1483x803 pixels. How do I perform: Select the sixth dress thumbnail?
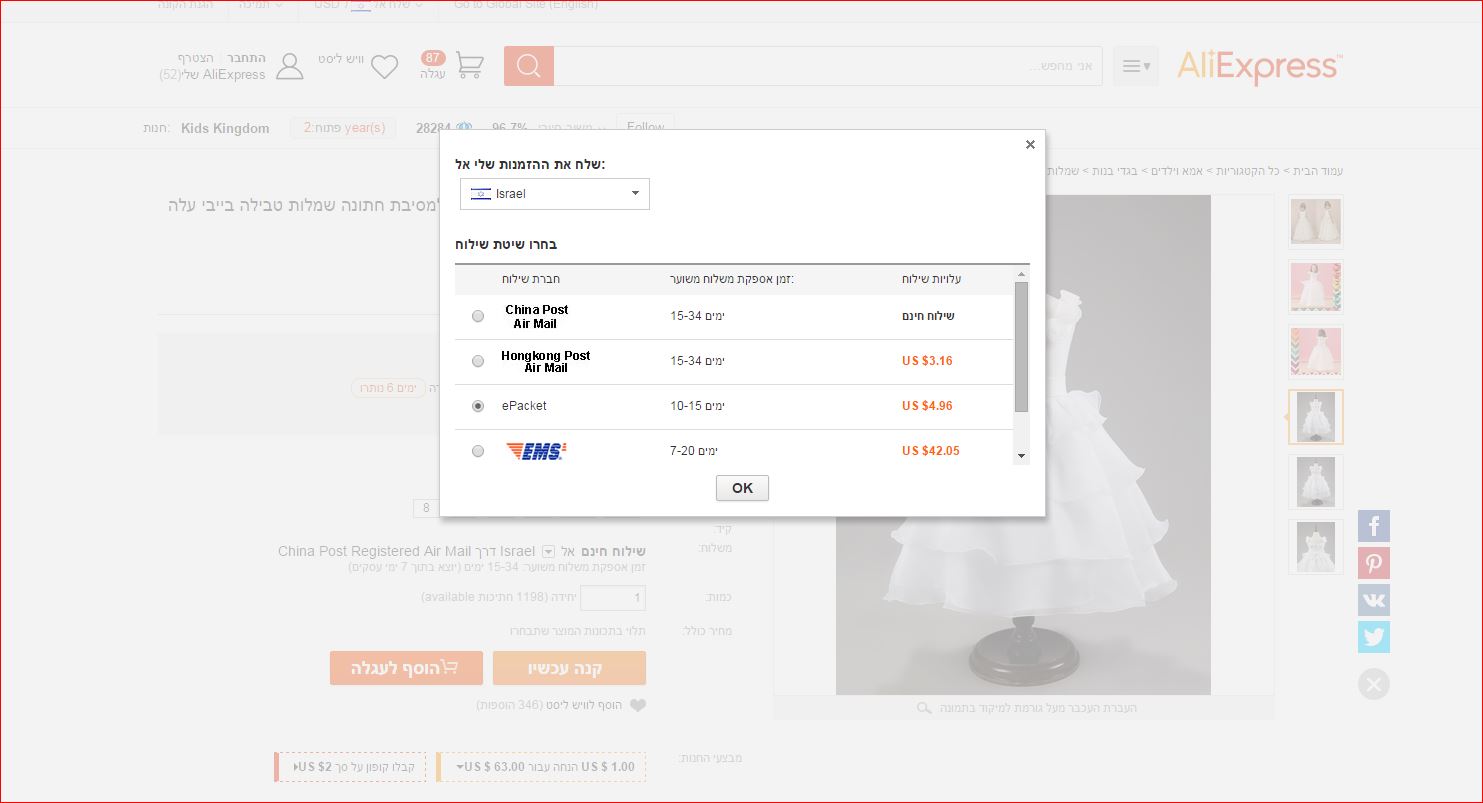click(x=1316, y=547)
